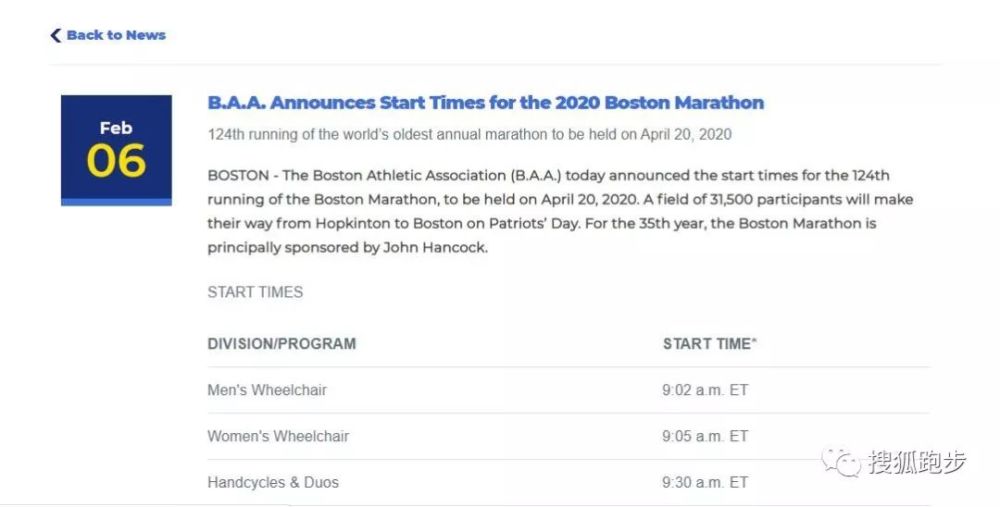
Task: Click the Feb month label
Action: pyautogui.click(x=116, y=128)
